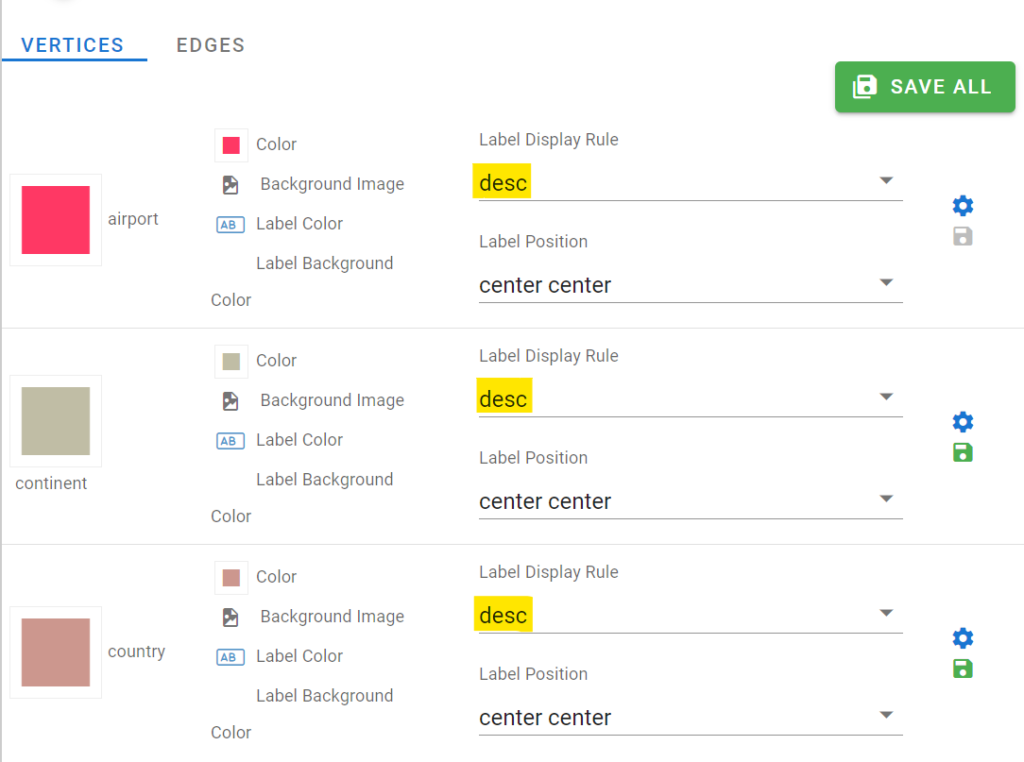Click save icon for country vertex
Screen dimensions: 1024x762
(x=962, y=669)
